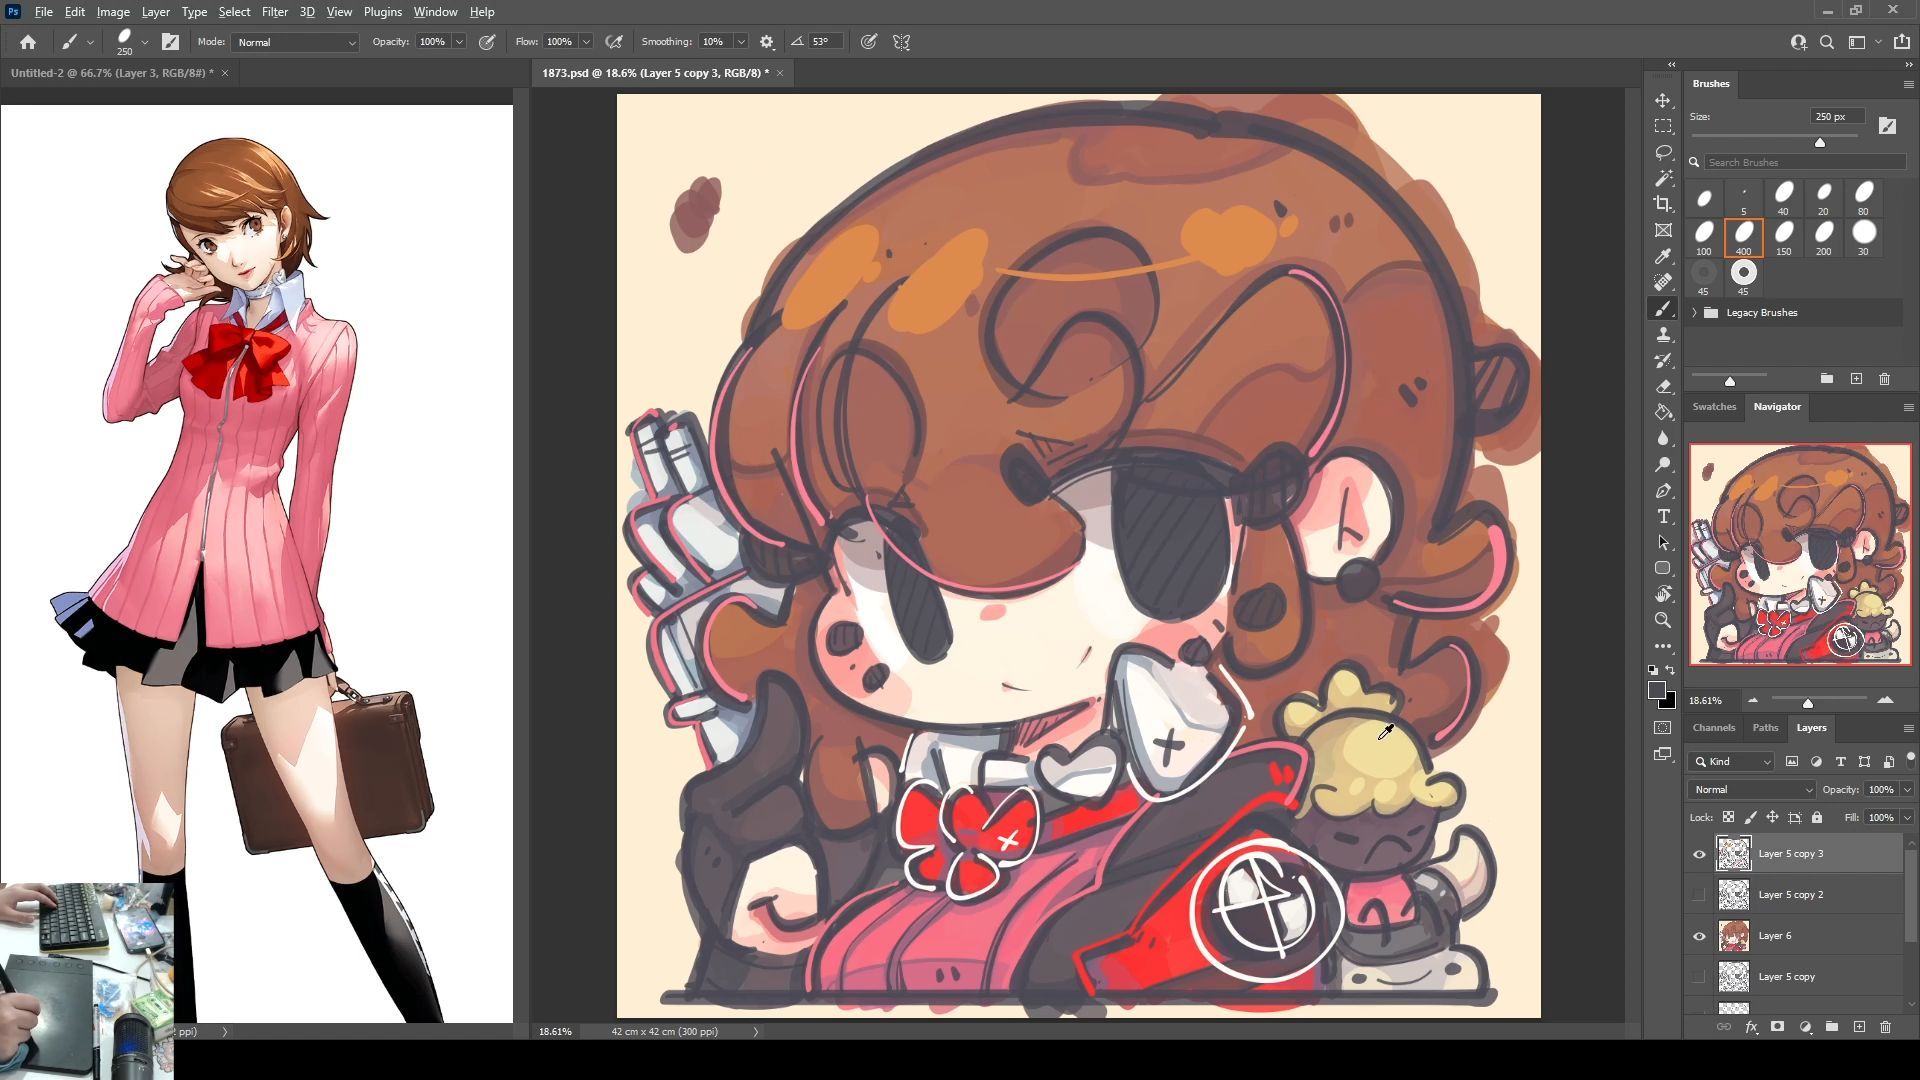Select the Lasso tool
1920x1080 pixels.
point(1663,152)
